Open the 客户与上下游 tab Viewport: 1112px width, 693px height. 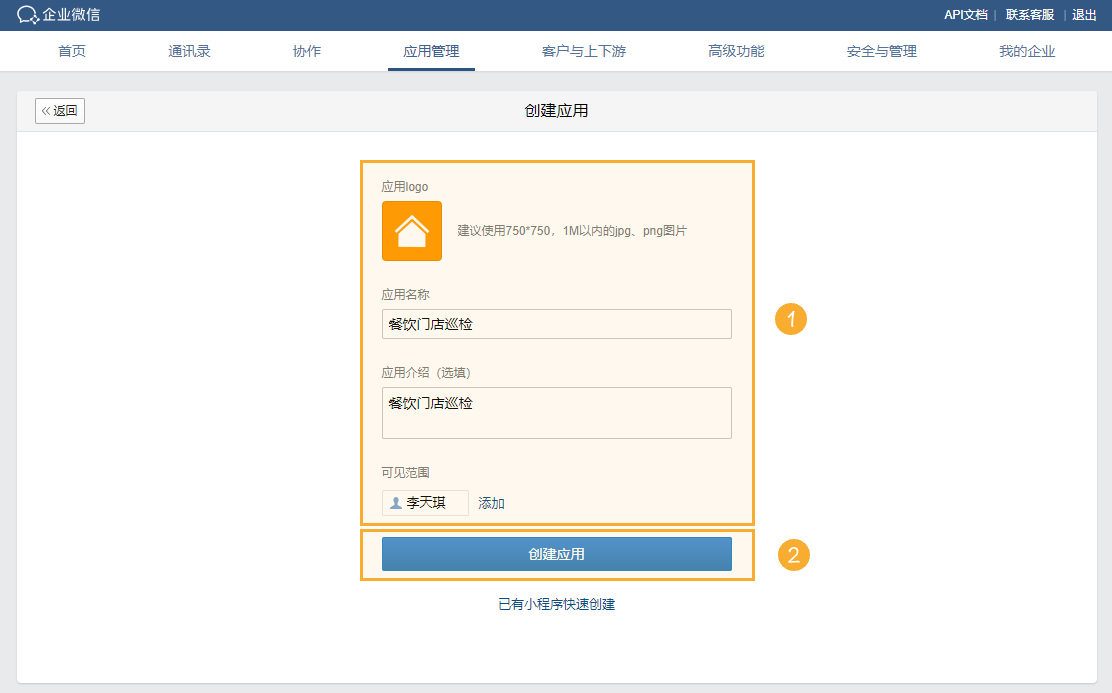pos(583,51)
